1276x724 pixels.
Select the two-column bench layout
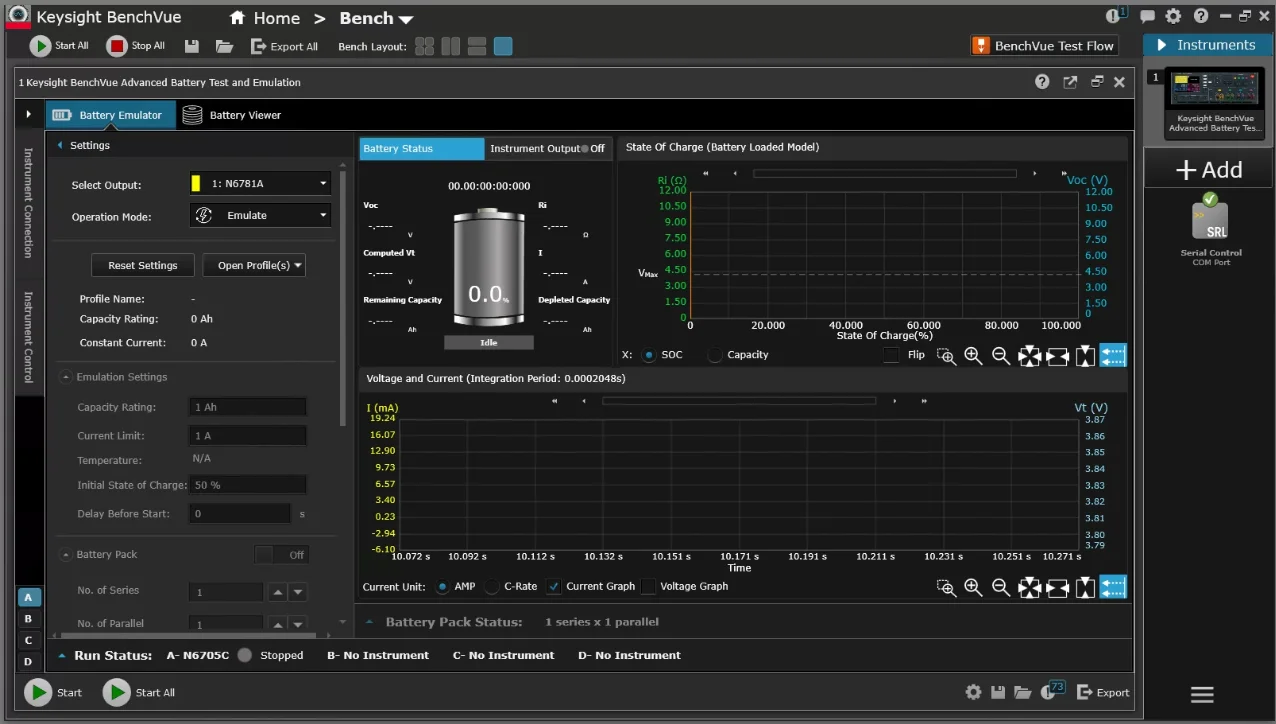click(x=450, y=46)
